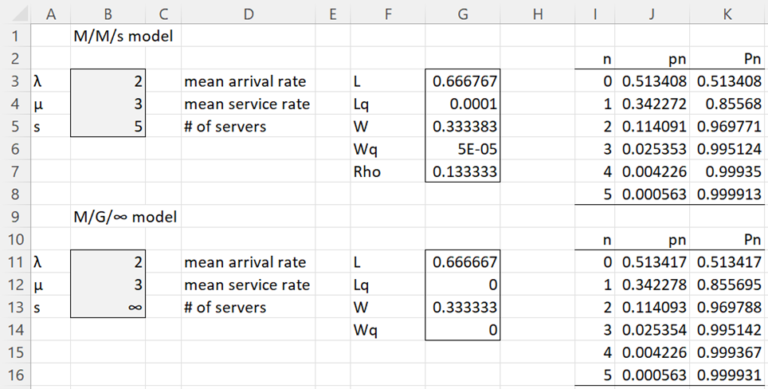Select row header 8

tap(15, 194)
